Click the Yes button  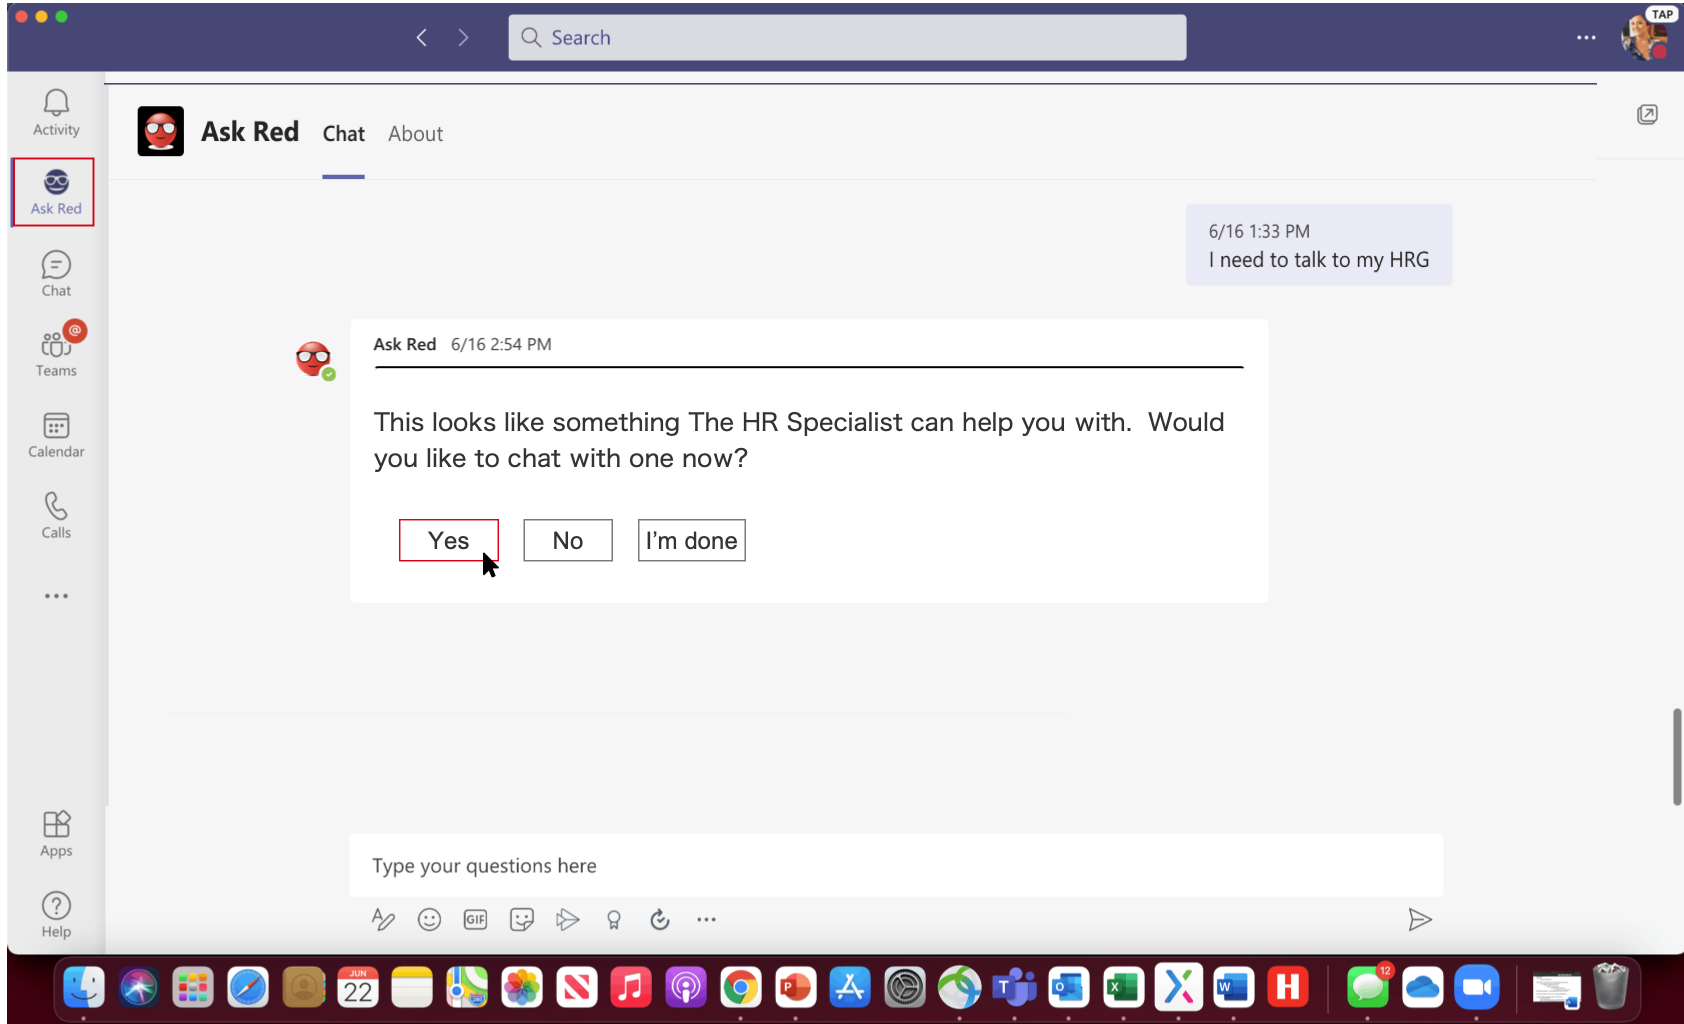(448, 541)
